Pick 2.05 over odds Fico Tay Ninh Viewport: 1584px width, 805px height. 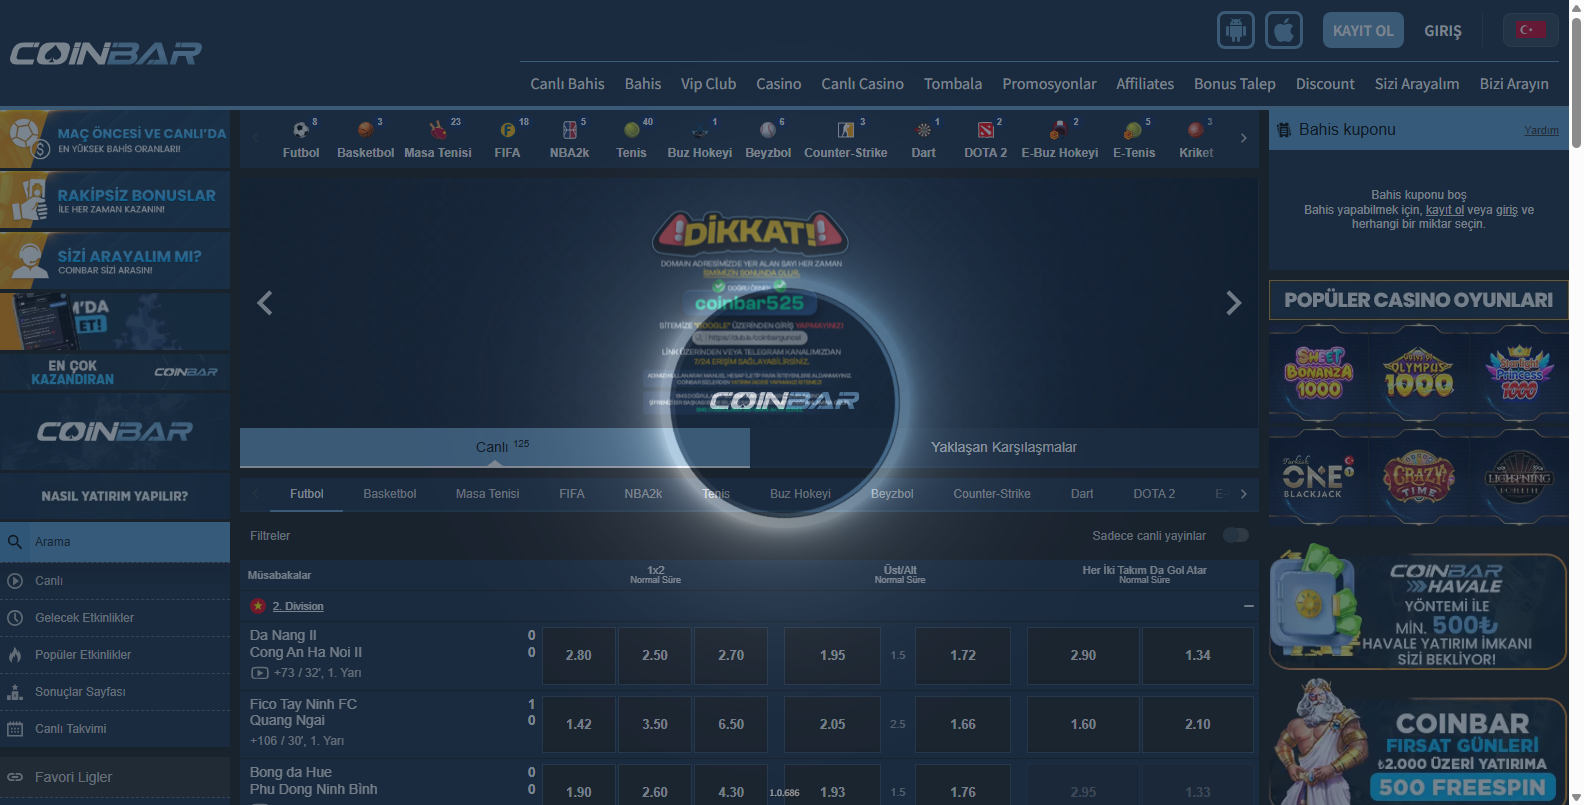click(x=832, y=724)
